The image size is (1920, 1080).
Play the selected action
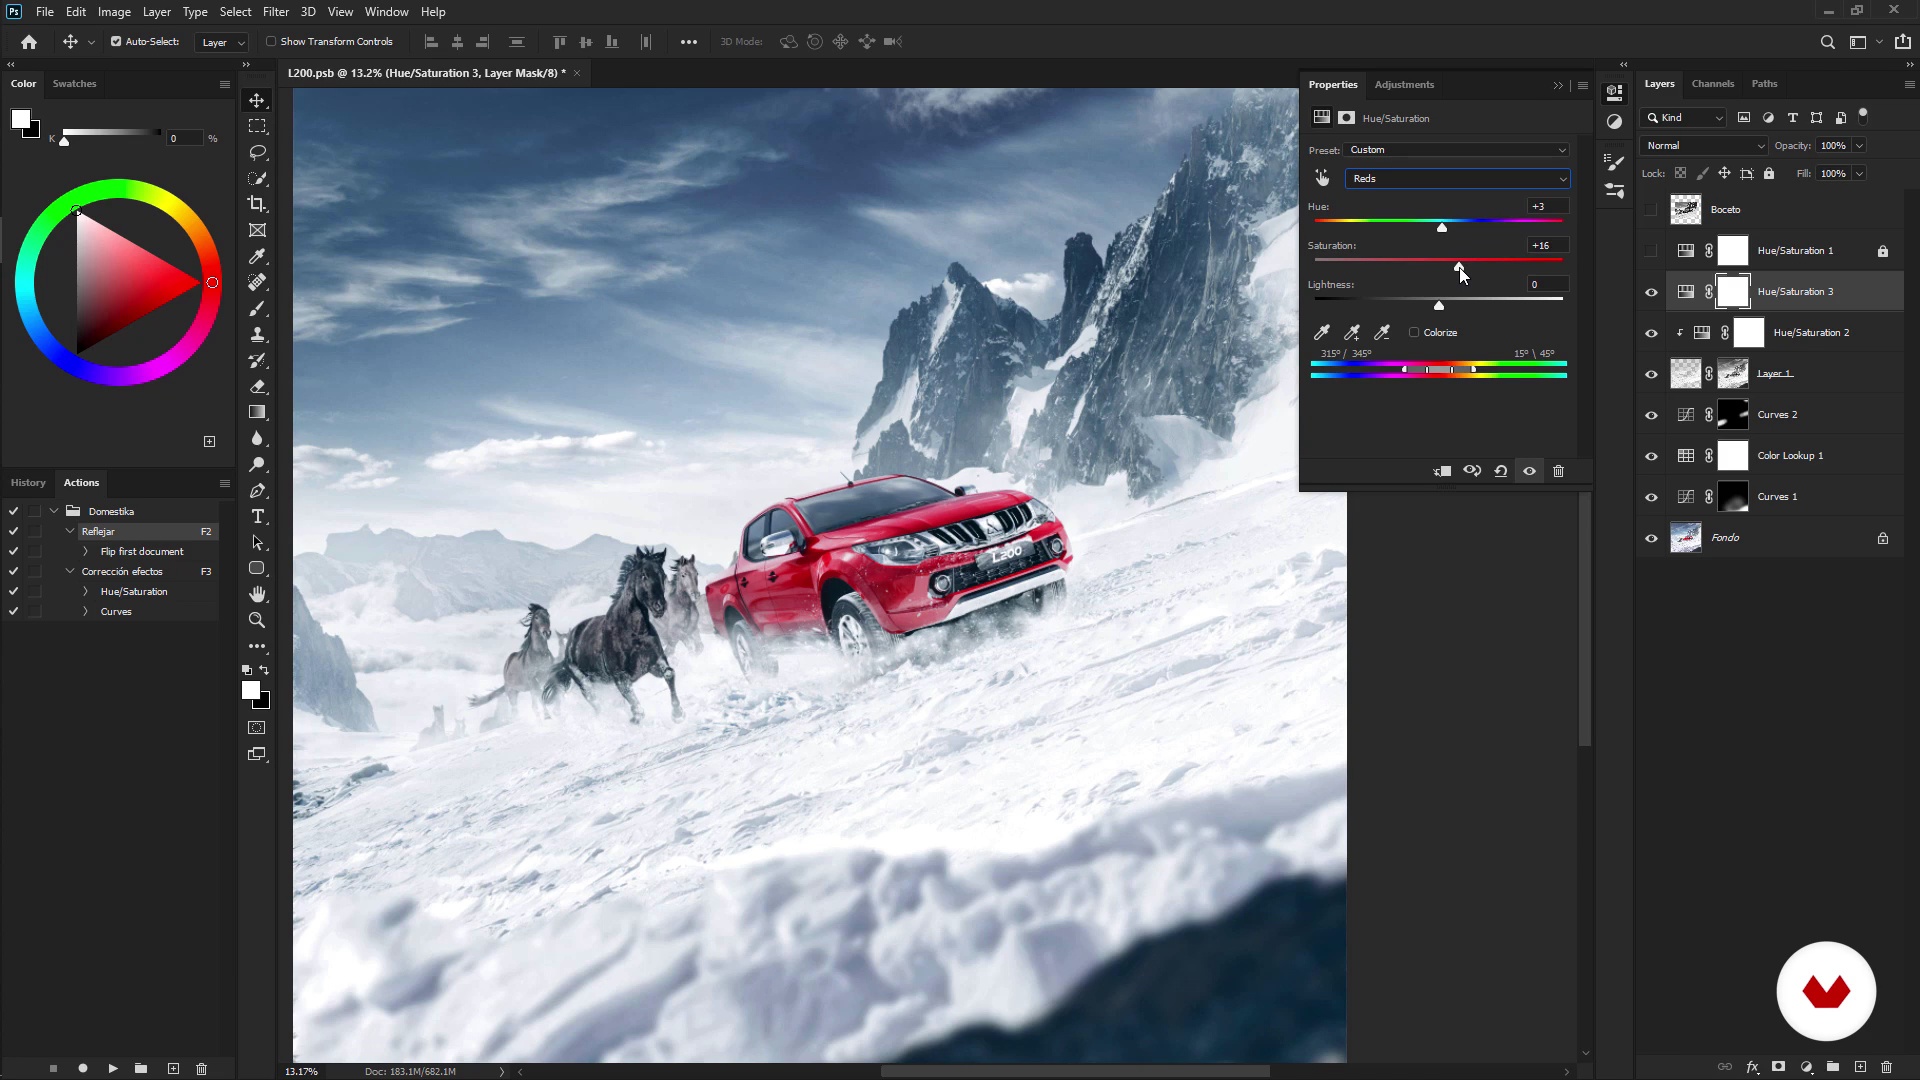(x=113, y=1068)
